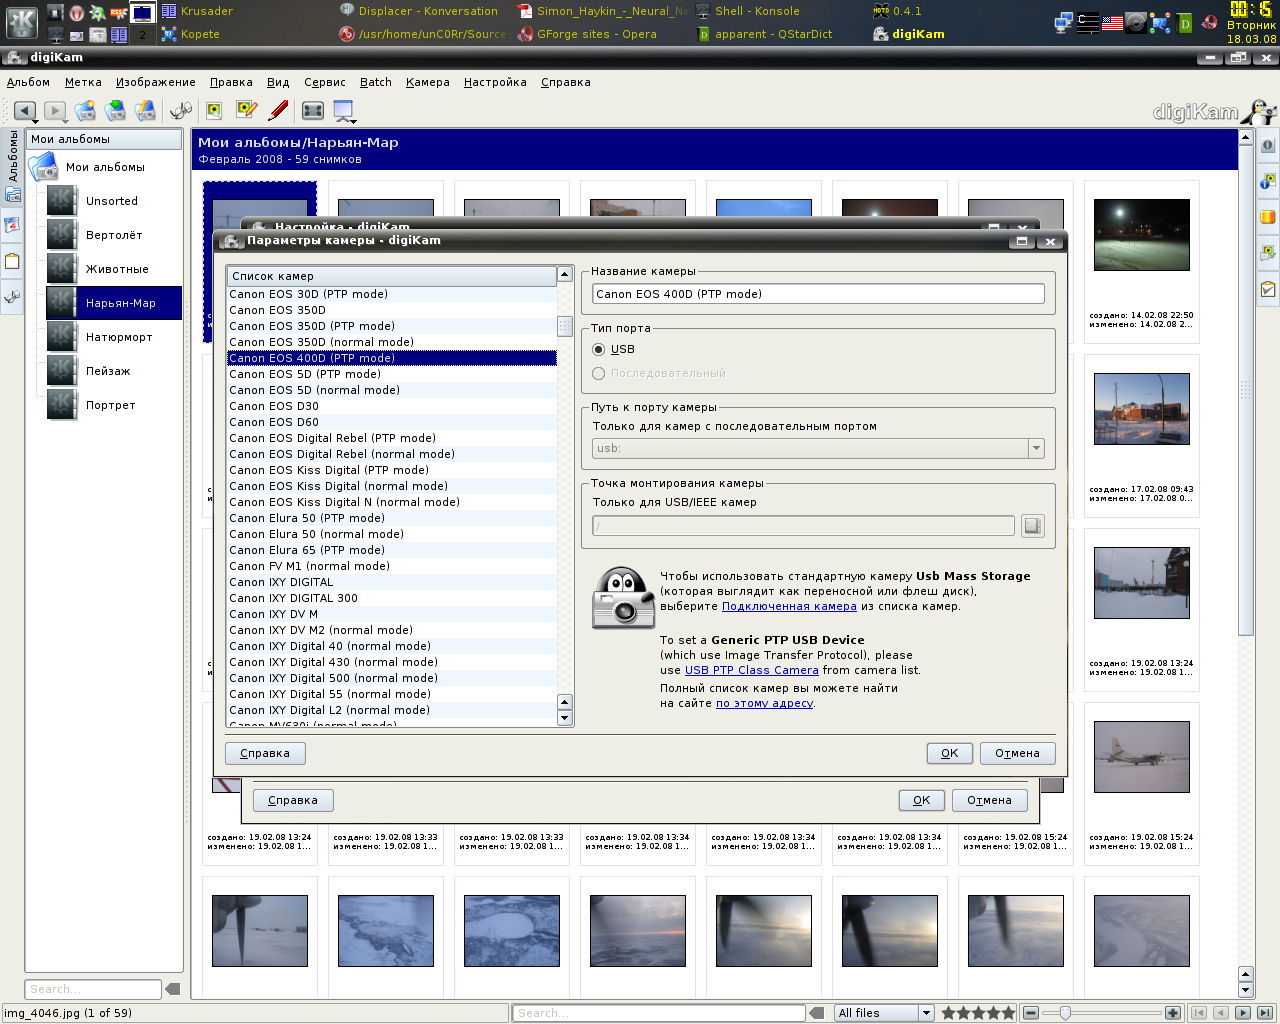Click the Название камеры text field

817,294
